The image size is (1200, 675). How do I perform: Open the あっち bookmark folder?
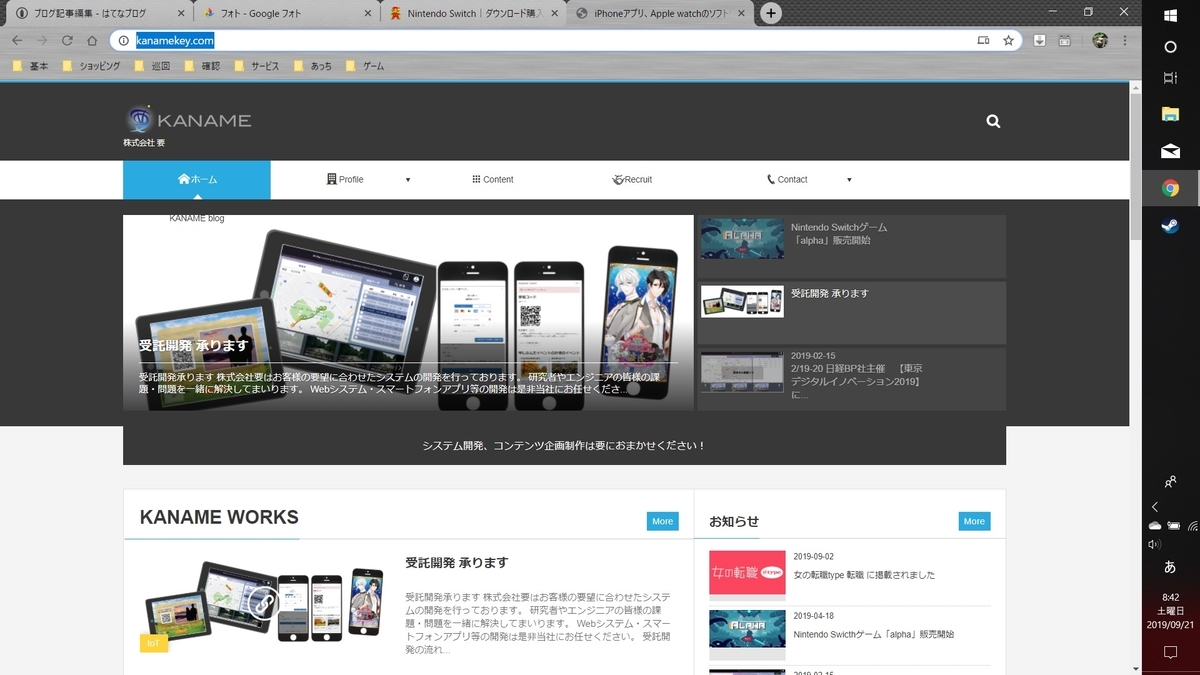pos(313,66)
